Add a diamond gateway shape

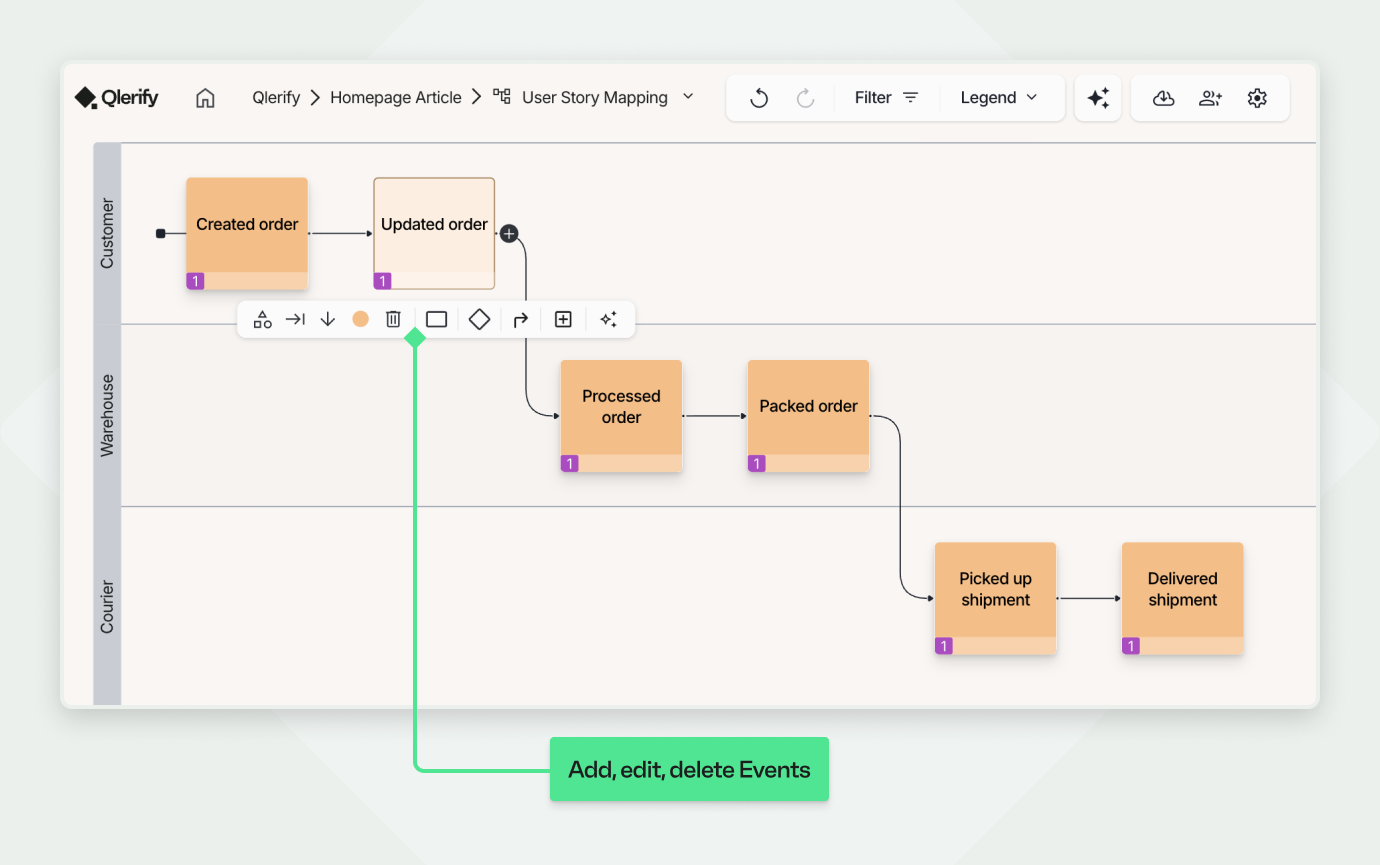(479, 319)
